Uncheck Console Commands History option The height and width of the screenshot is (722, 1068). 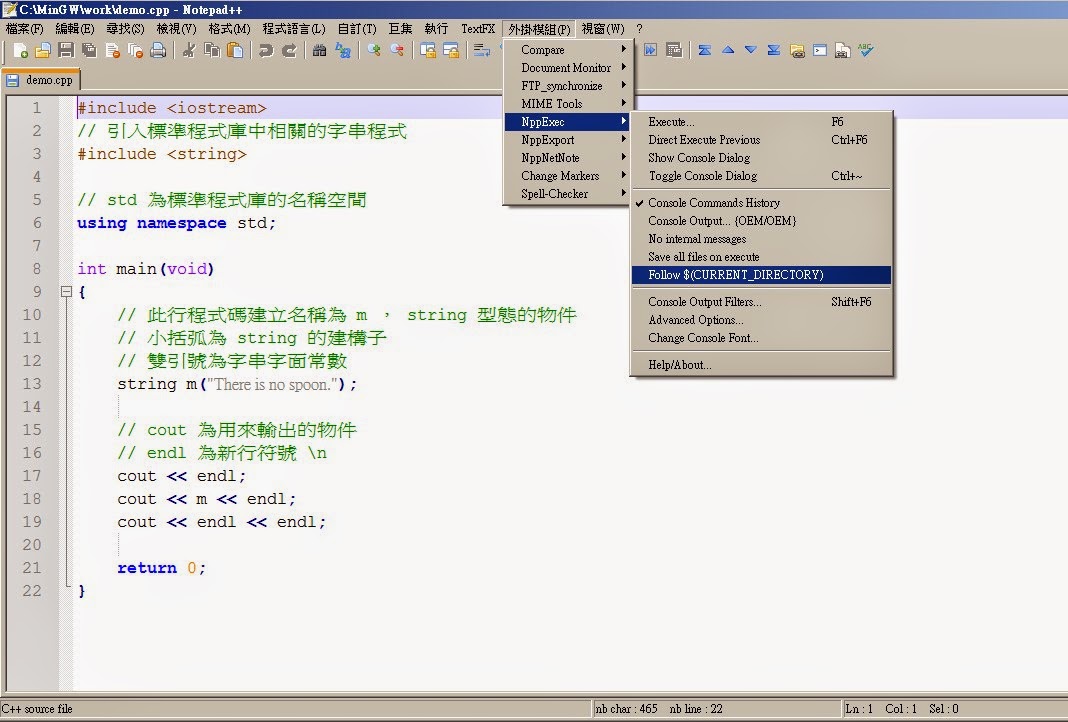pos(761,203)
